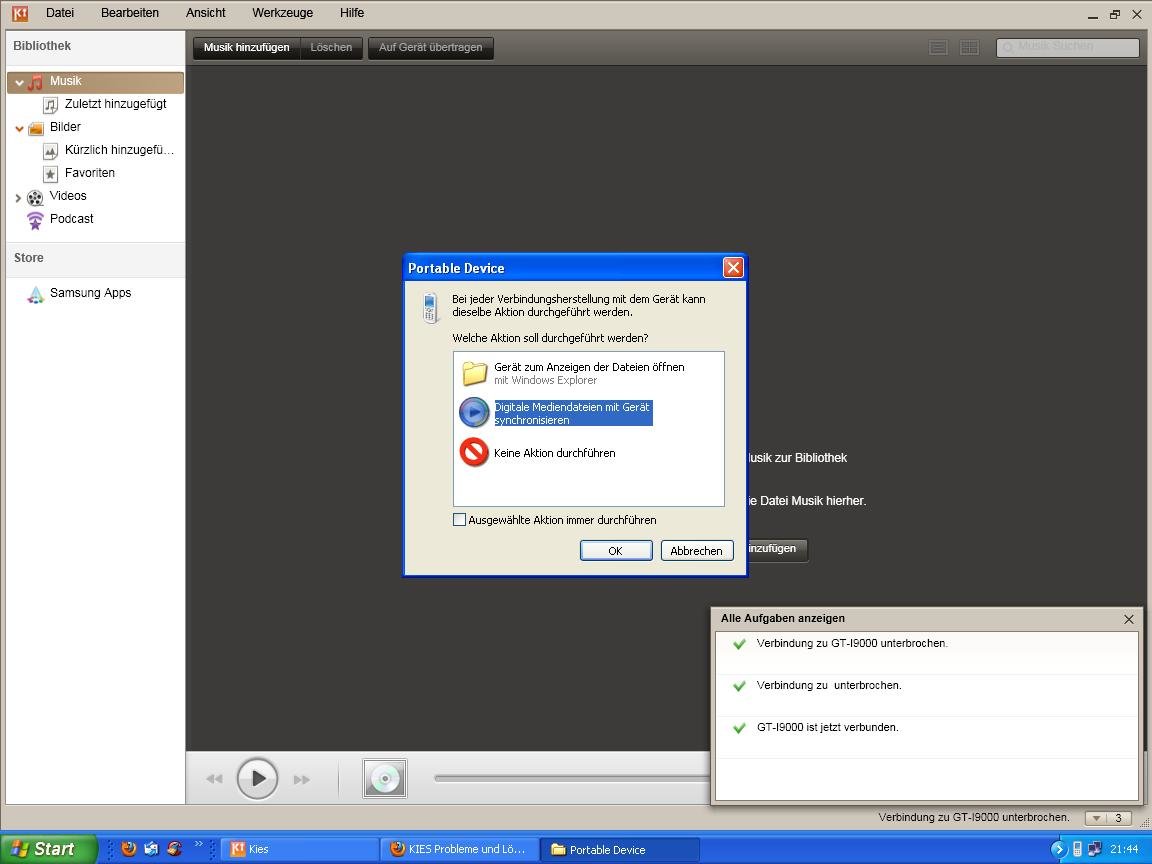Click the Samsung Apps label
Image resolution: width=1152 pixels, height=864 pixels.
tap(90, 292)
